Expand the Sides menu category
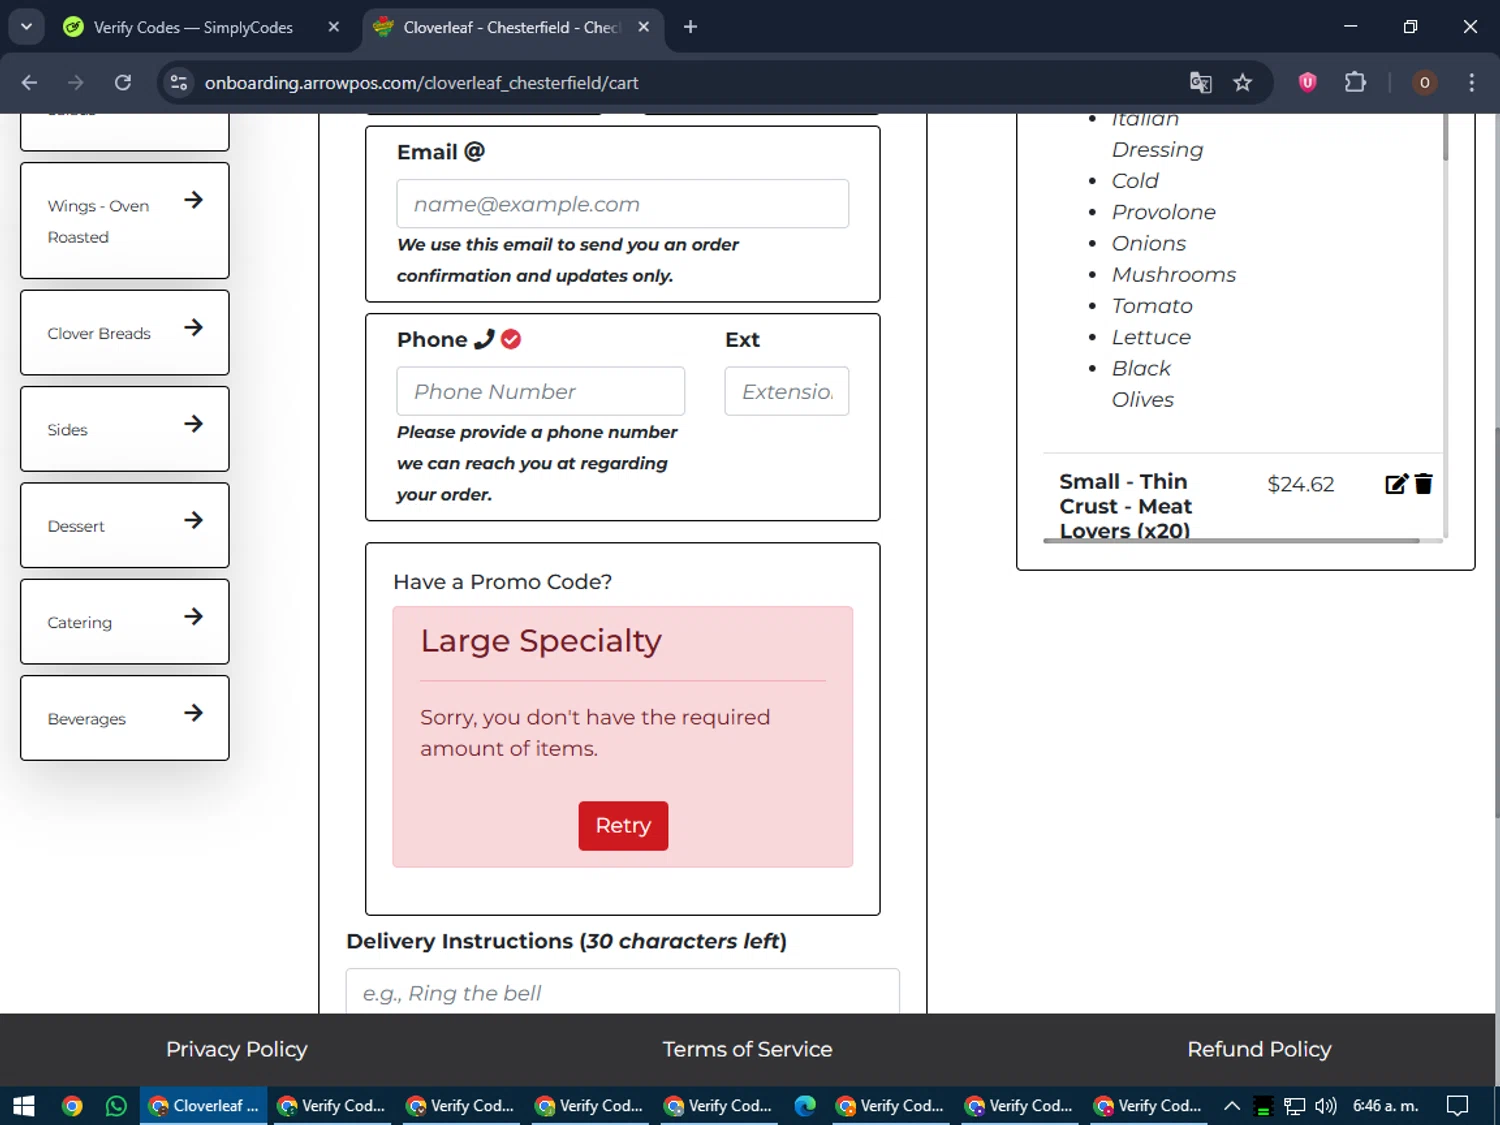Screen dimensions: 1500x1125 (x=125, y=429)
